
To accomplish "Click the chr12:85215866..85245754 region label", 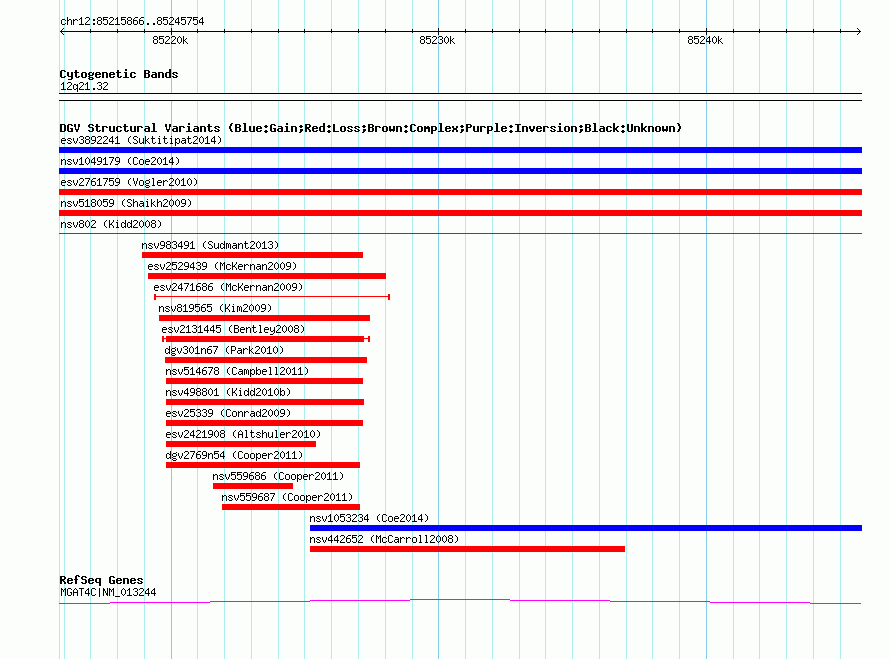I will 132,22.
